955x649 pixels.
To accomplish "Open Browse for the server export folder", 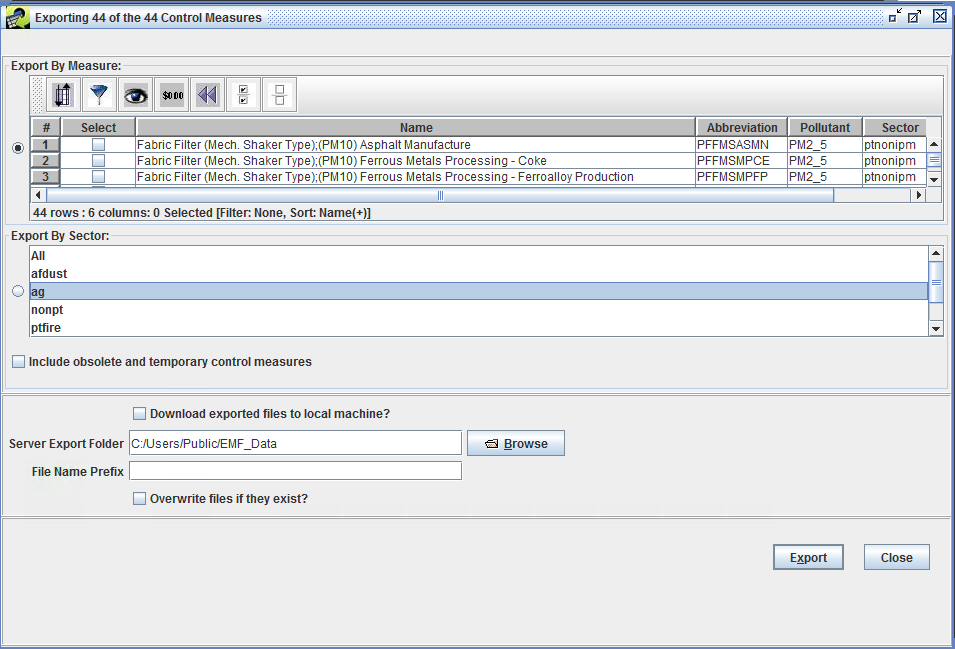I will pyautogui.click(x=515, y=442).
